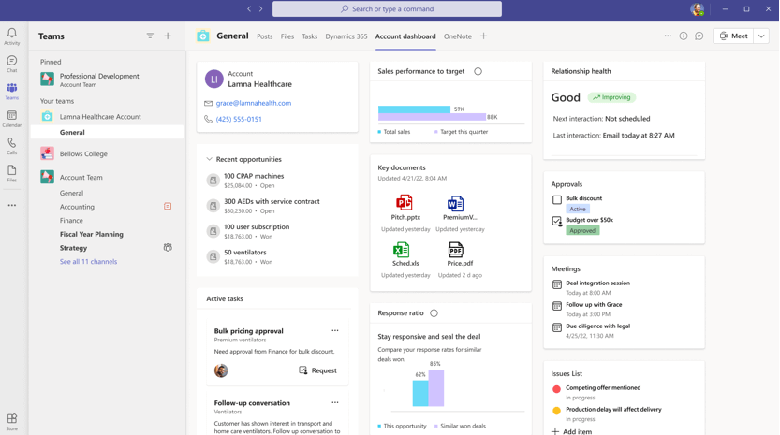This screenshot has height=435, width=780.
Task: Uncheck the Budget over $50k checkbox
Action: [557, 221]
